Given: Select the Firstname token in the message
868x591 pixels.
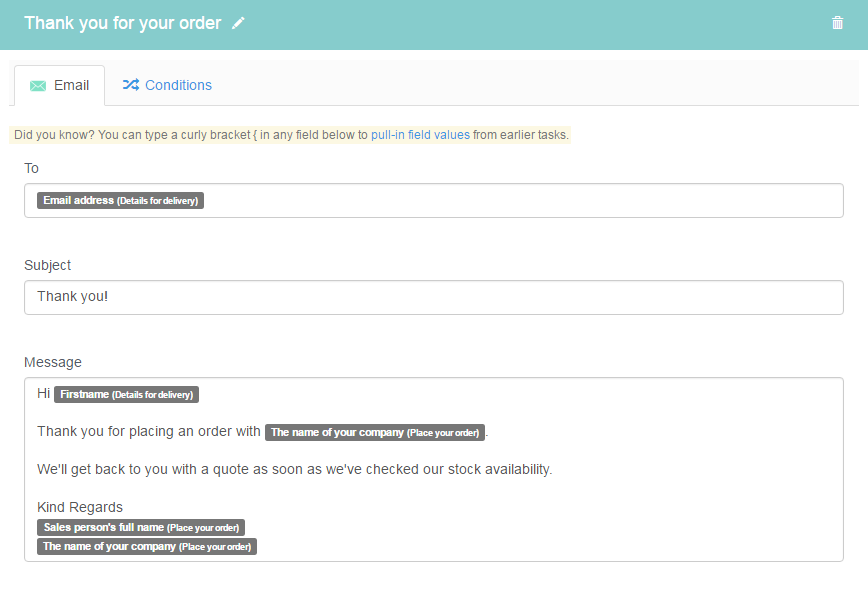Looking at the screenshot, I should click(126, 395).
